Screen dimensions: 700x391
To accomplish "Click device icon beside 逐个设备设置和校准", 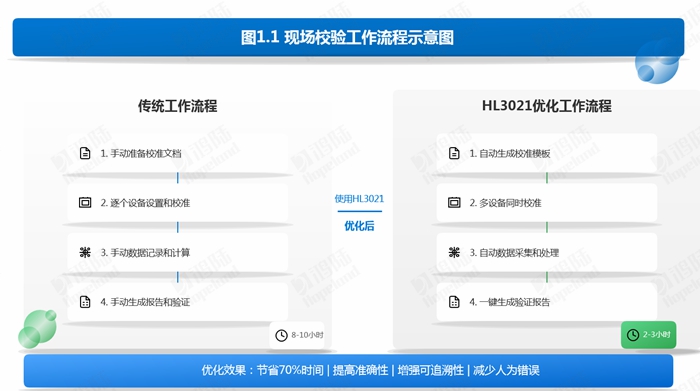I will 85,203.
